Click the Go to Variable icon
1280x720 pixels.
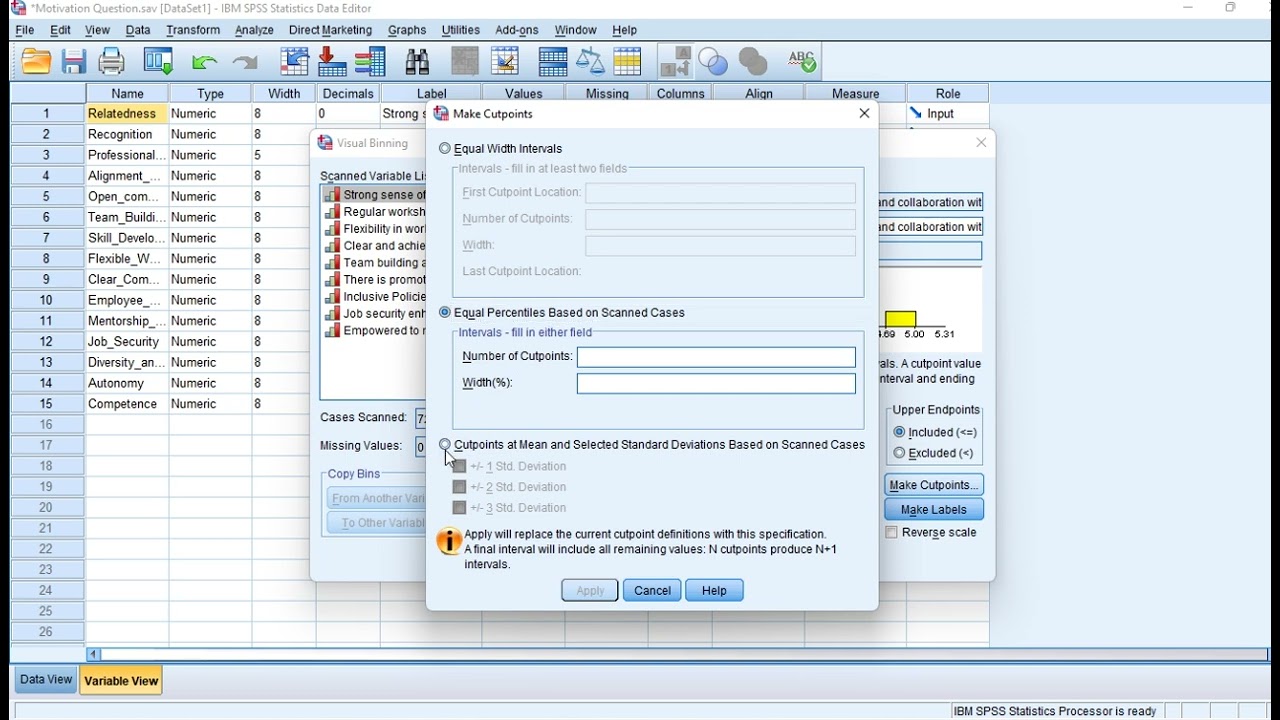point(332,62)
